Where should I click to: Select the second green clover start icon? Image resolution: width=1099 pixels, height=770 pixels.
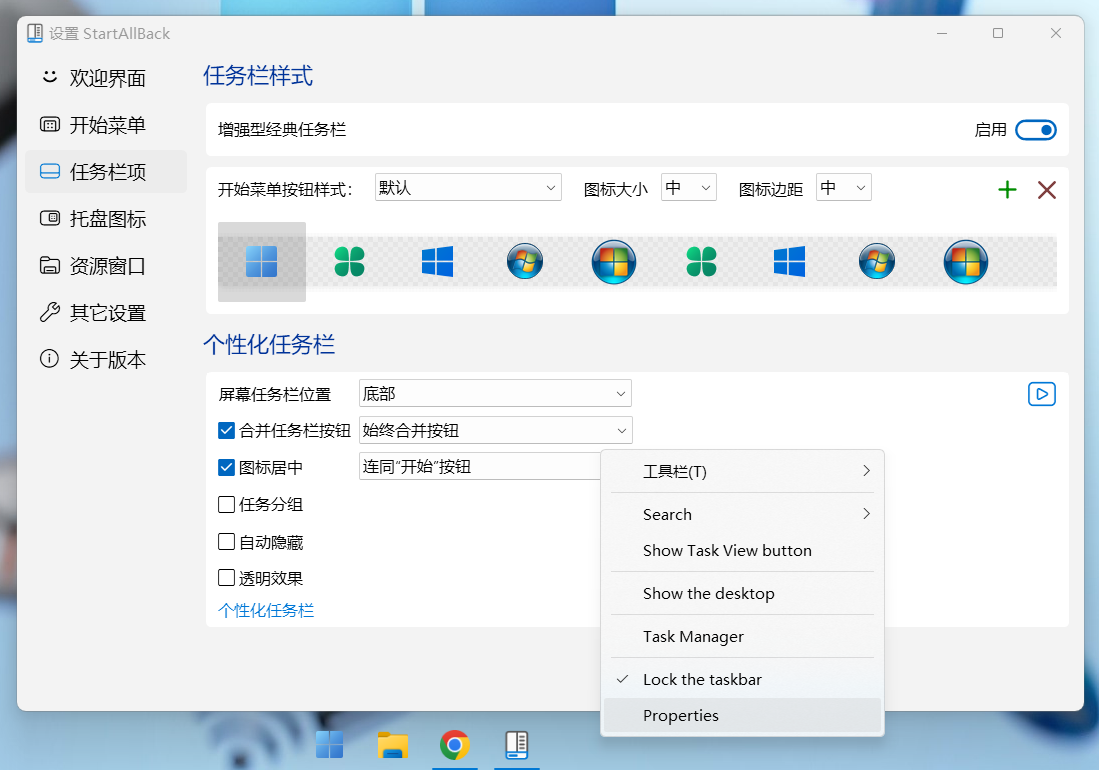tap(701, 262)
